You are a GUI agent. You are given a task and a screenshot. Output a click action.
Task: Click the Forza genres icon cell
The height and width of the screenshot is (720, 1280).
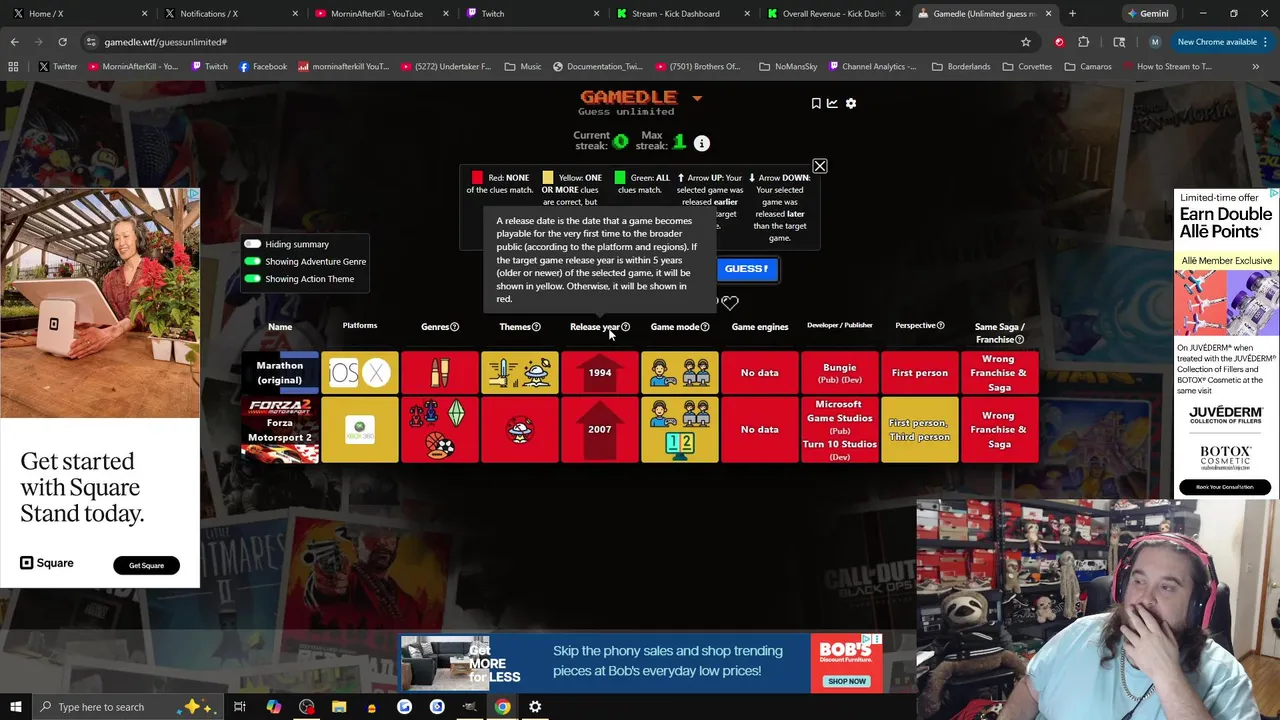tap(440, 430)
